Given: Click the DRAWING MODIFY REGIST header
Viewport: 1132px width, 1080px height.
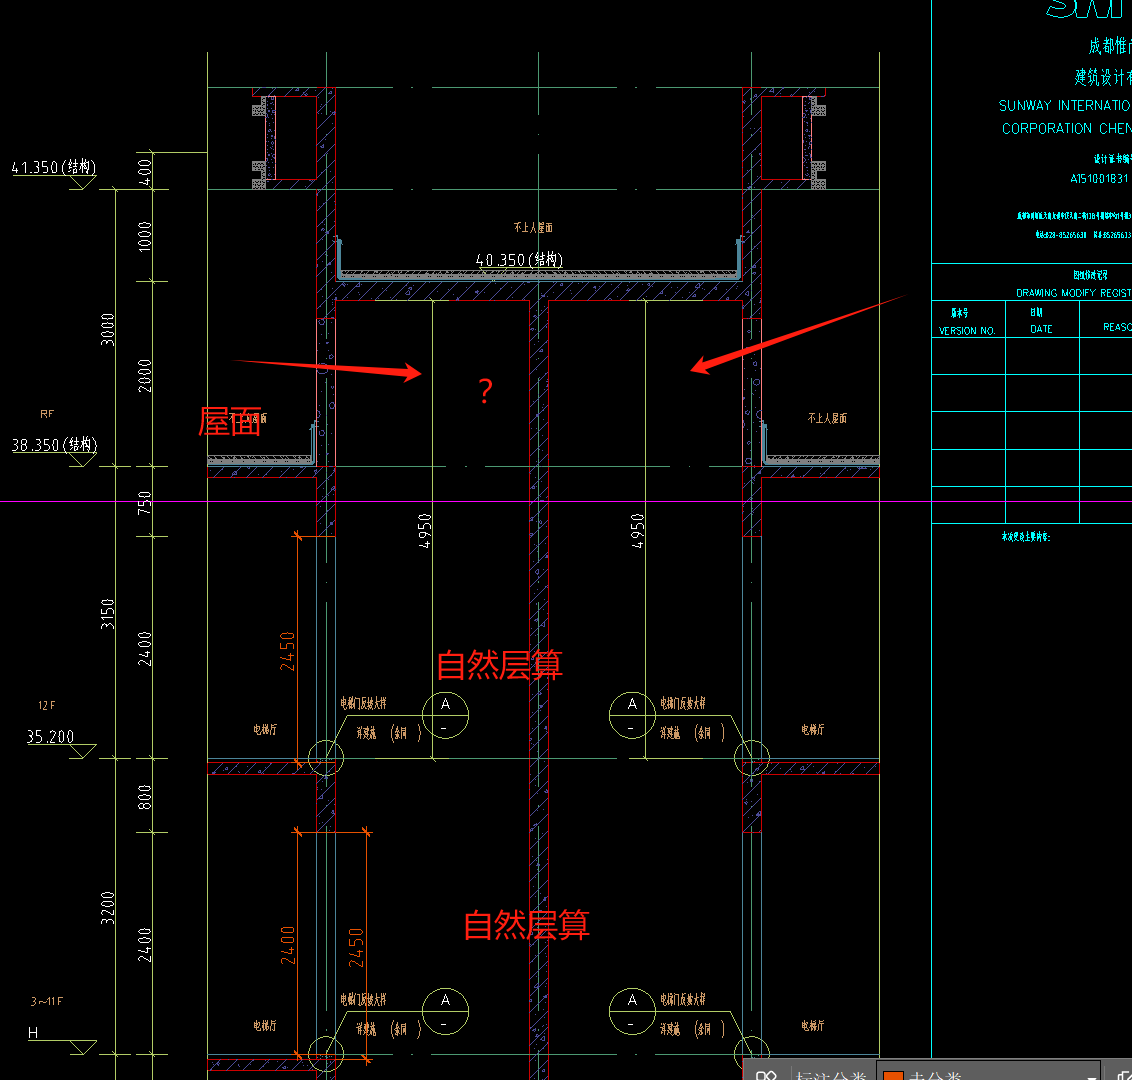Looking at the screenshot, I should [1074, 293].
